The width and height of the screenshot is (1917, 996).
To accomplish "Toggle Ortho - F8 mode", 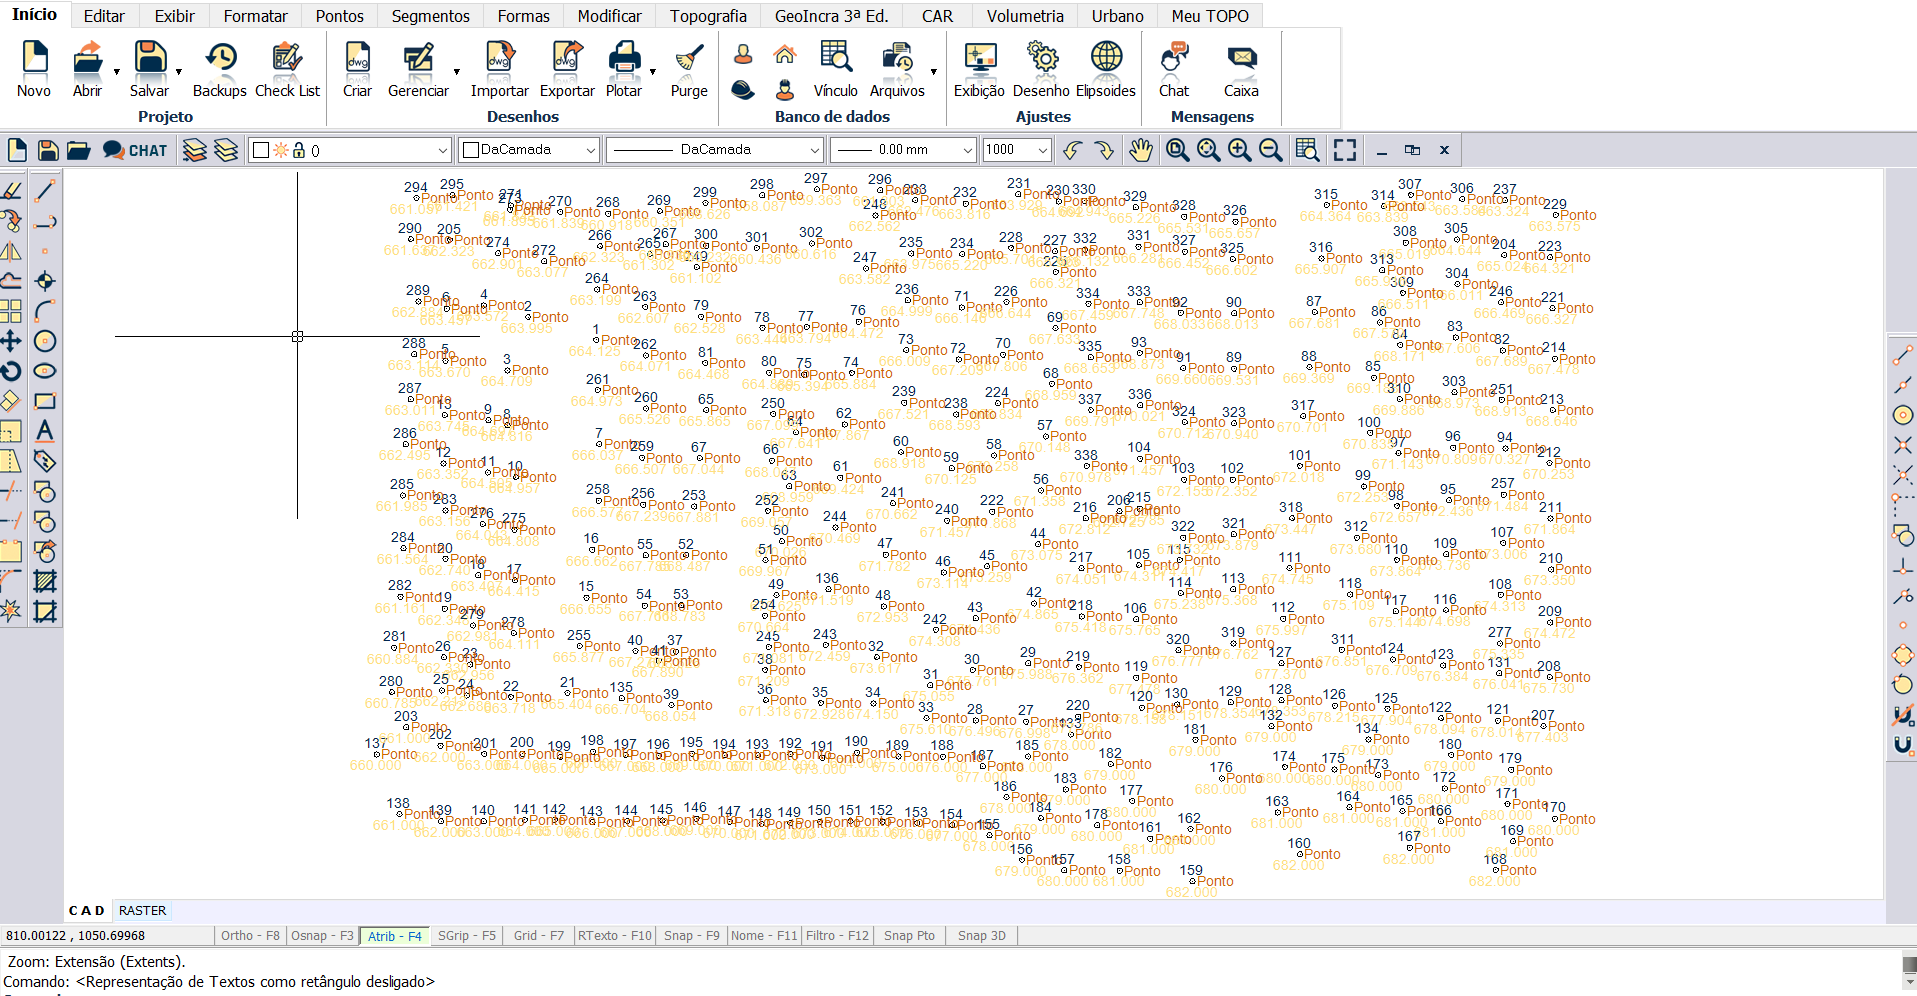I will 250,936.
